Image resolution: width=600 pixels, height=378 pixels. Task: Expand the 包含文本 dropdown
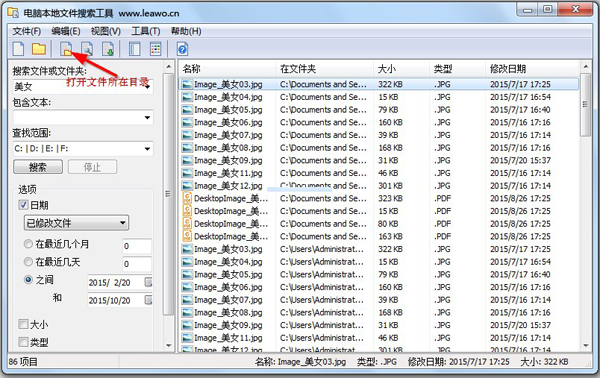click(x=148, y=117)
